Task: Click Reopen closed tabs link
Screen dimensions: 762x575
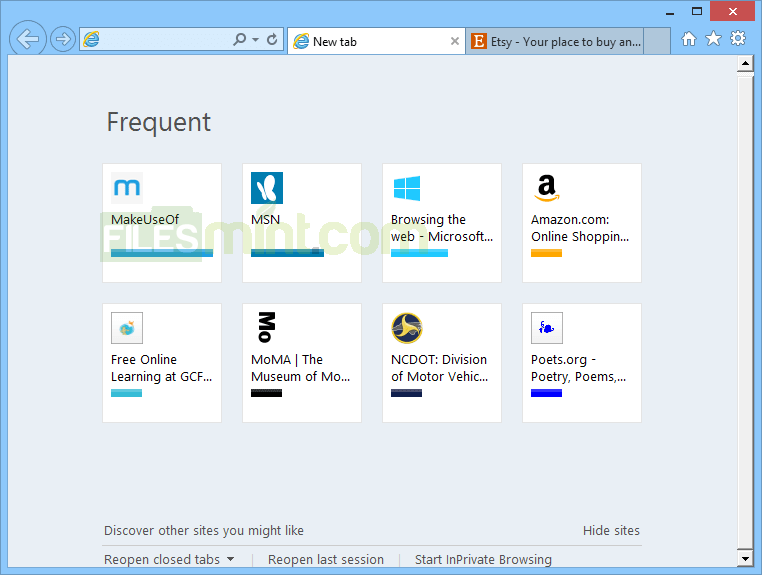Action: [x=162, y=560]
